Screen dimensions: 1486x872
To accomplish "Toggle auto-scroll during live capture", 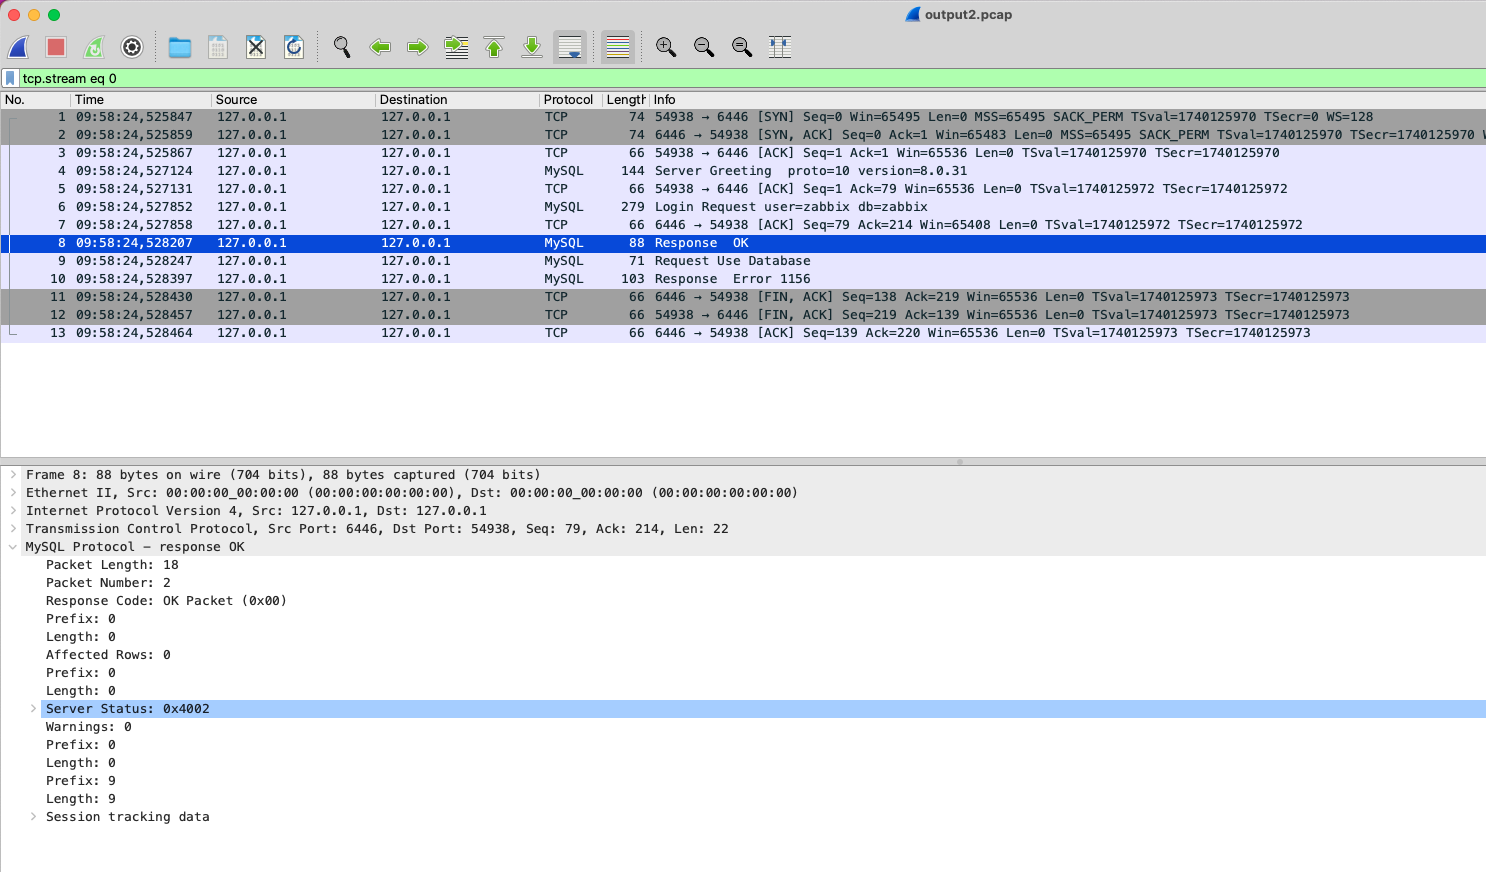I will (570, 47).
